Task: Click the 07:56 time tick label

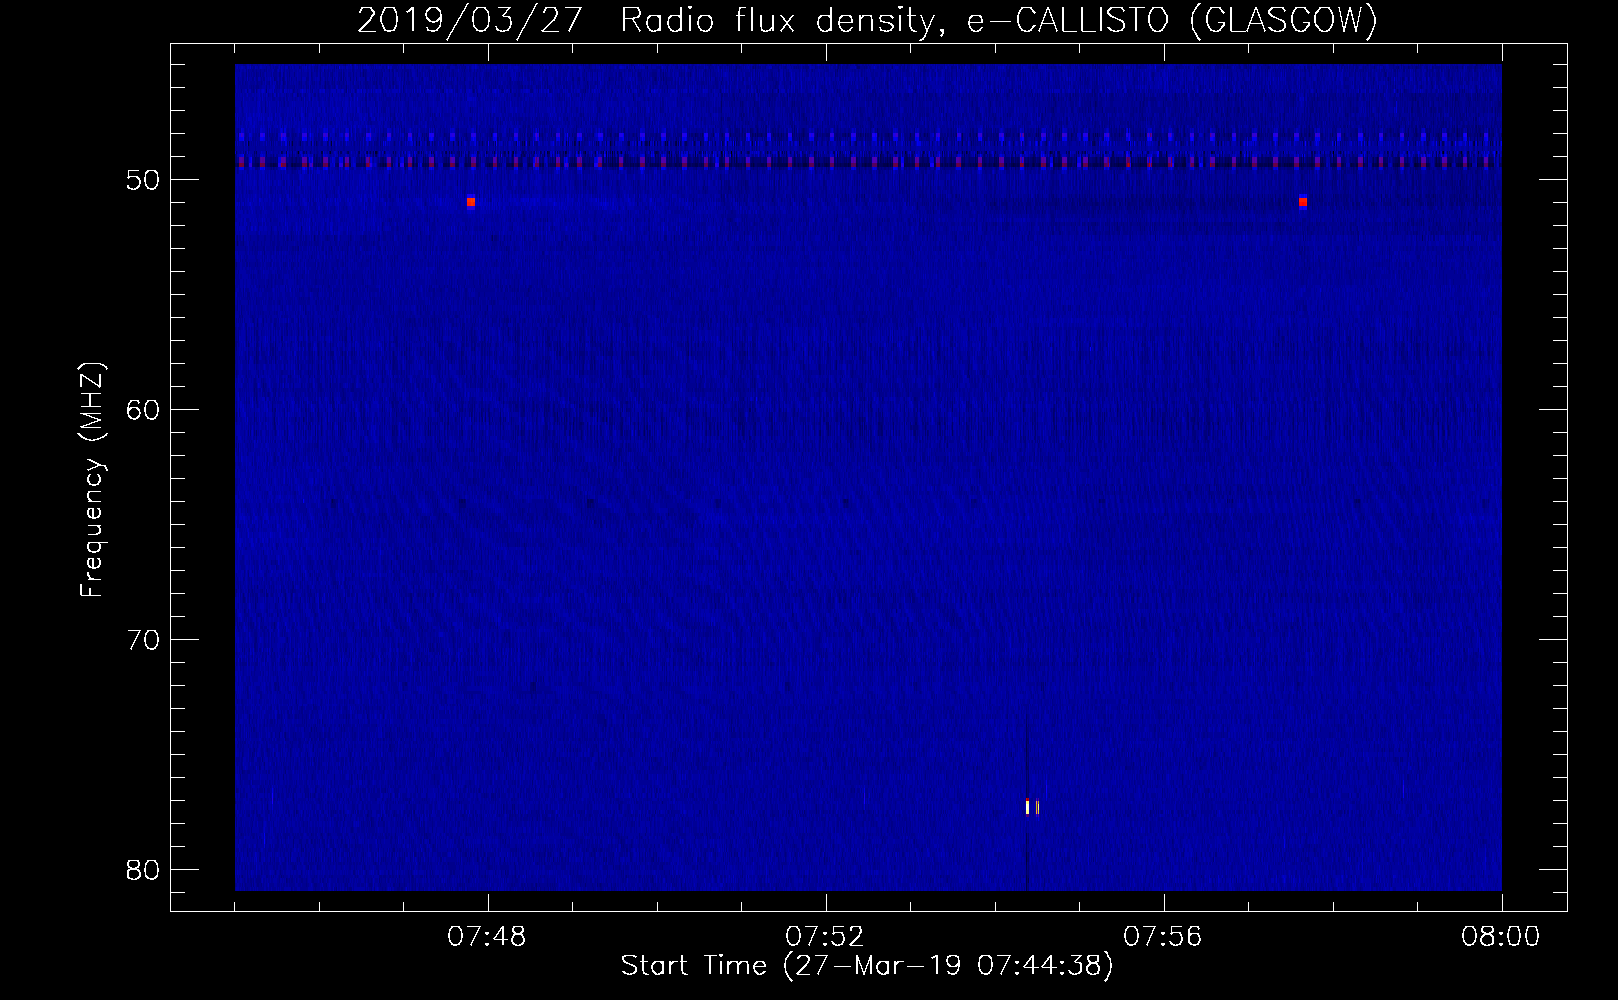Action: 1163,937
